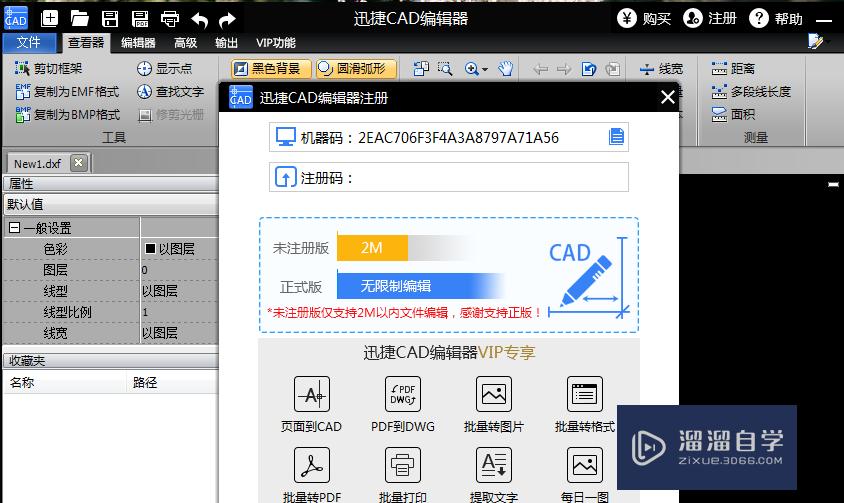Open a file with the folder icon
This screenshot has height=503, width=844.
80,19
